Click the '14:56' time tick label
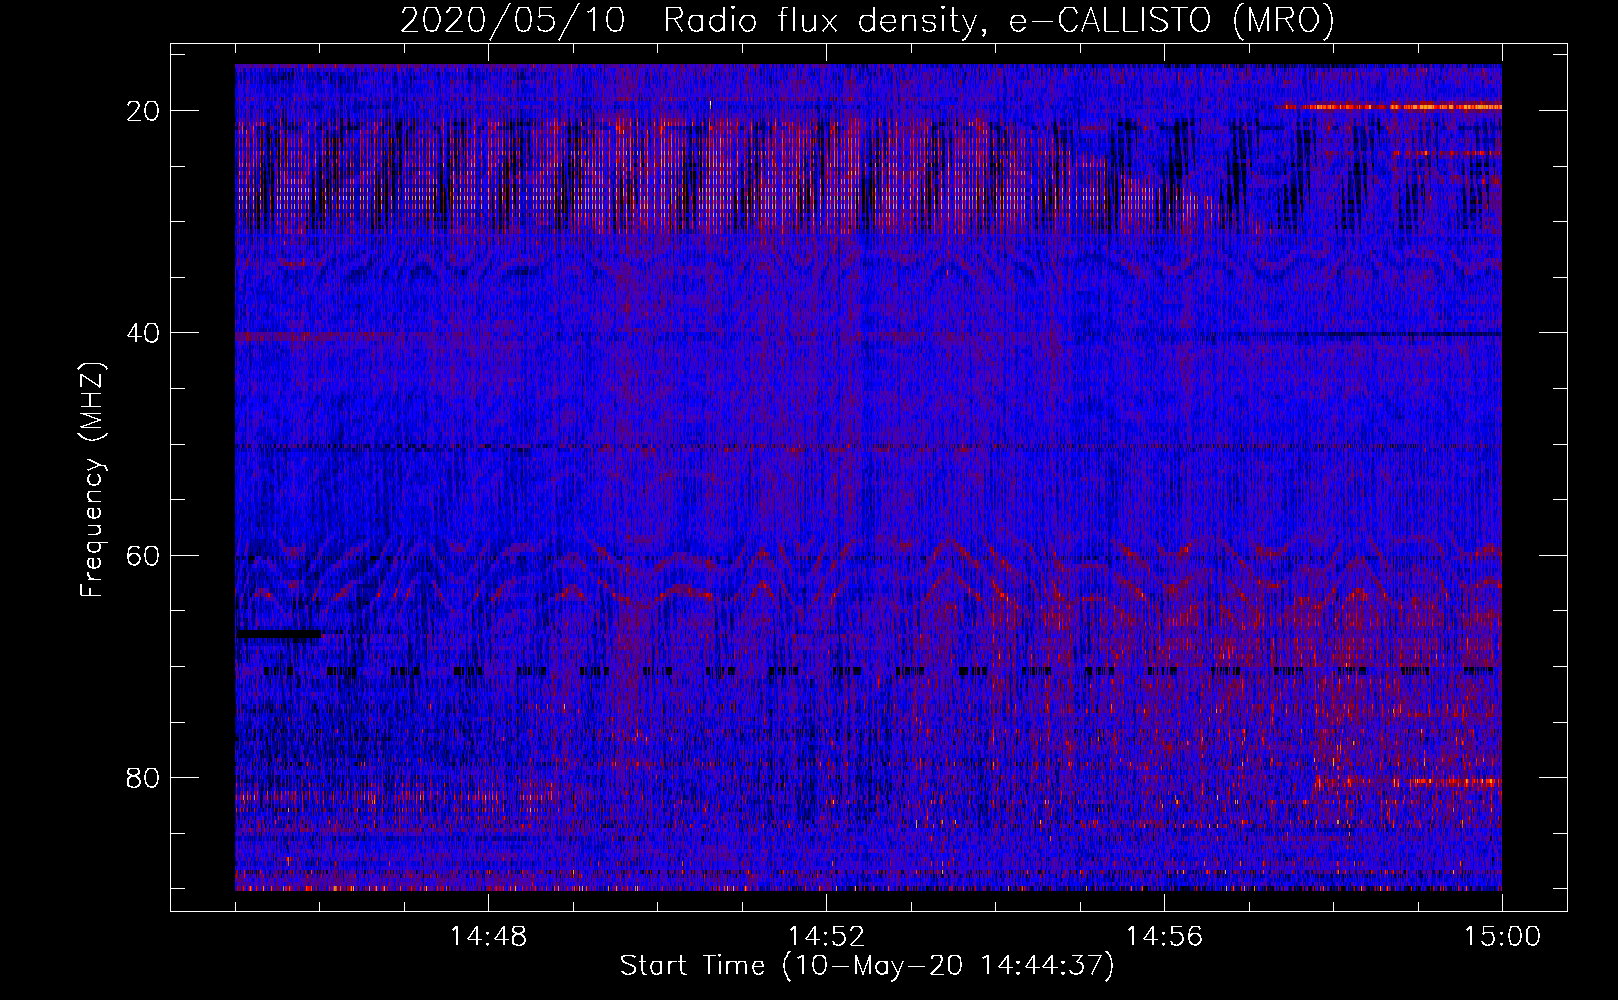The image size is (1618, 1000). click(x=1164, y=937)
